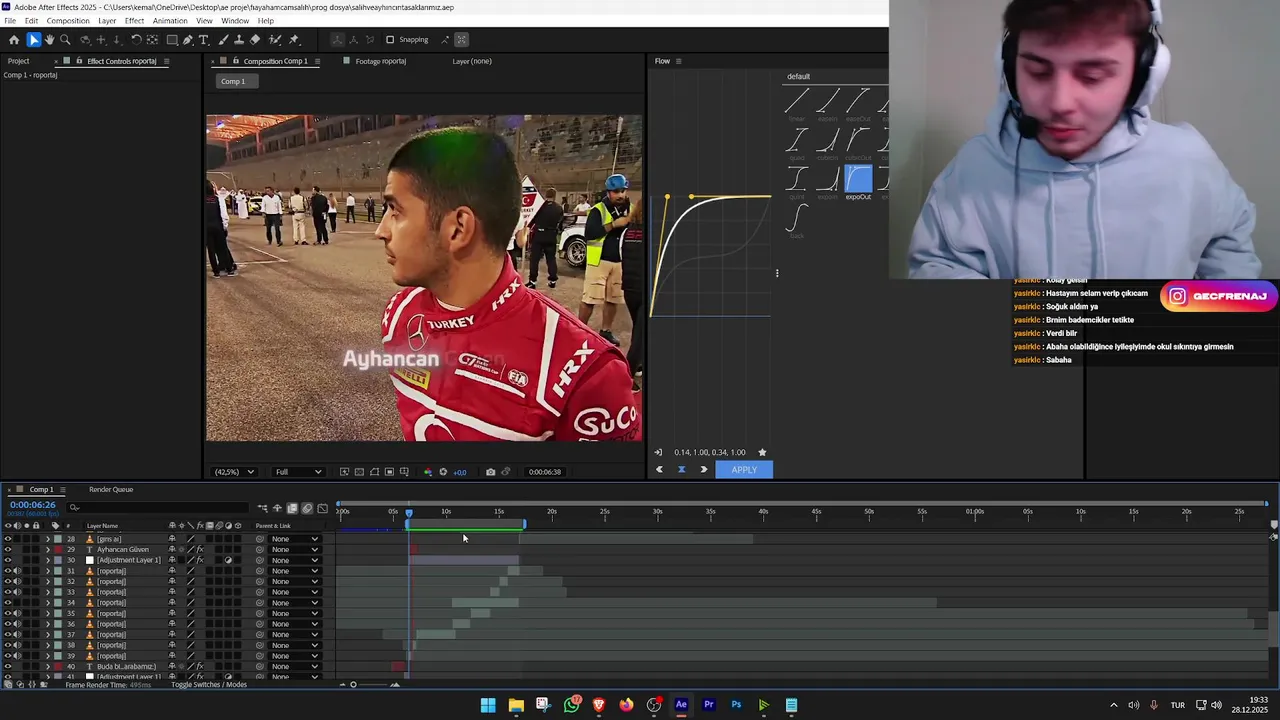Screen dimensions: 1280x720
Task: Expand layer 30 Adjustment Layer properties
Action: [47, 560]
